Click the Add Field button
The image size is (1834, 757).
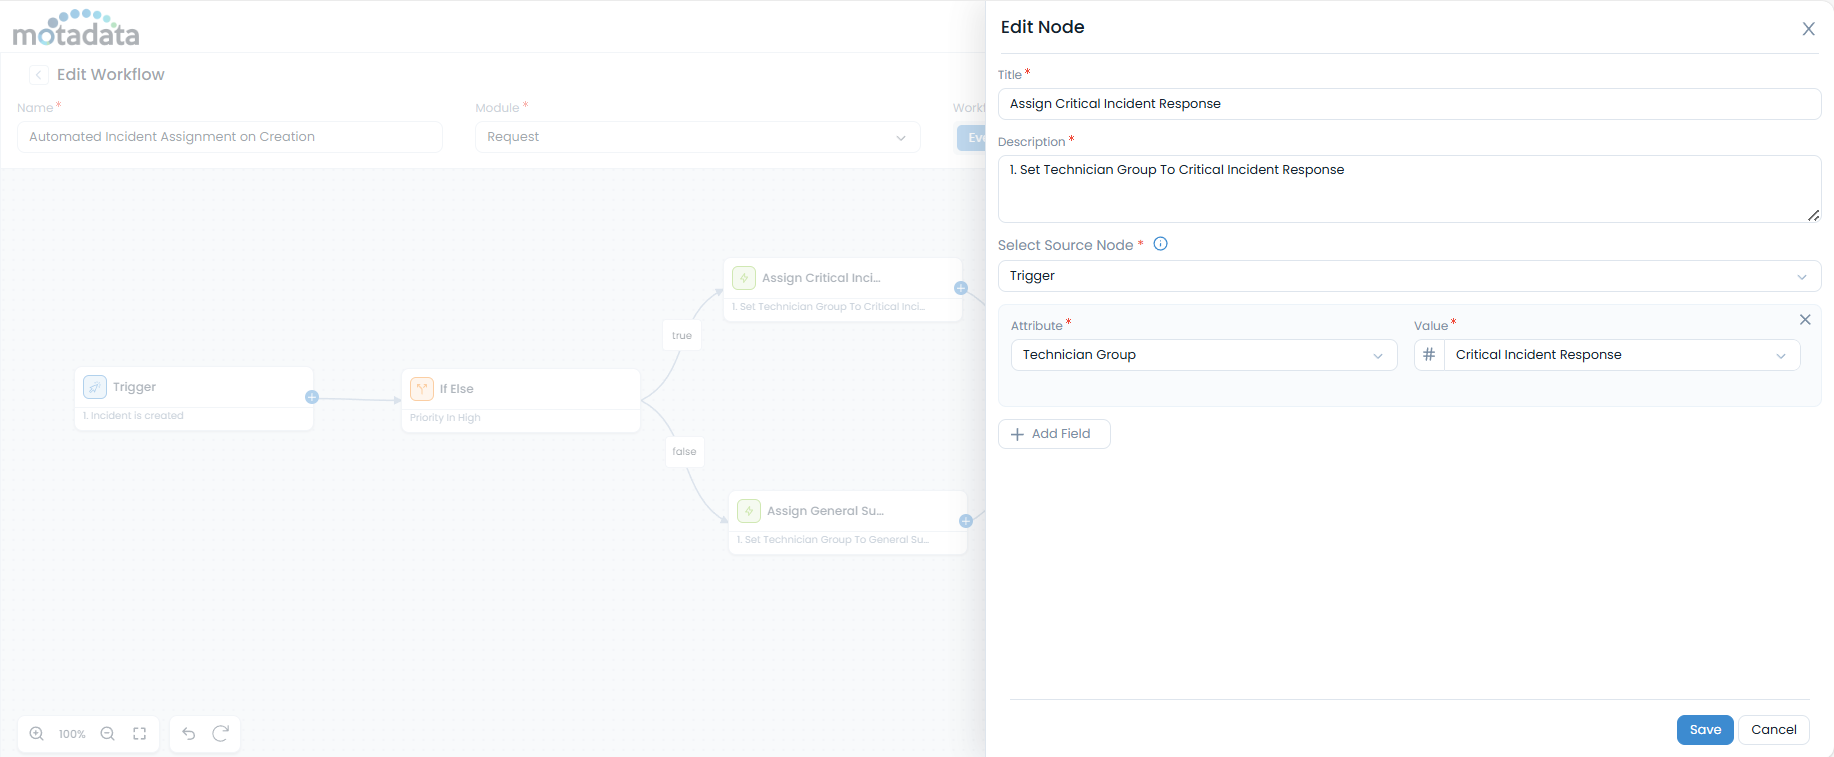coord(1054,434)
